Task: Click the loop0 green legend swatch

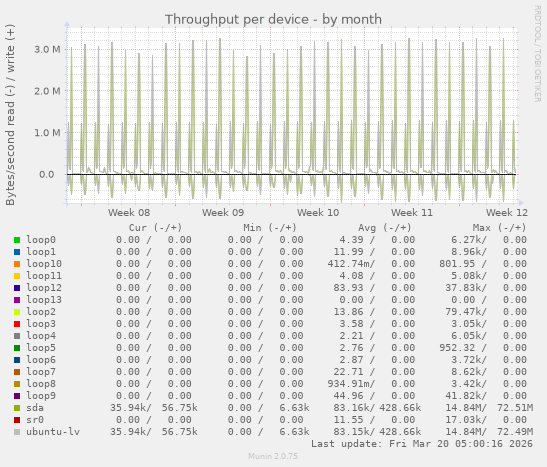Action: tap(17, 240)
